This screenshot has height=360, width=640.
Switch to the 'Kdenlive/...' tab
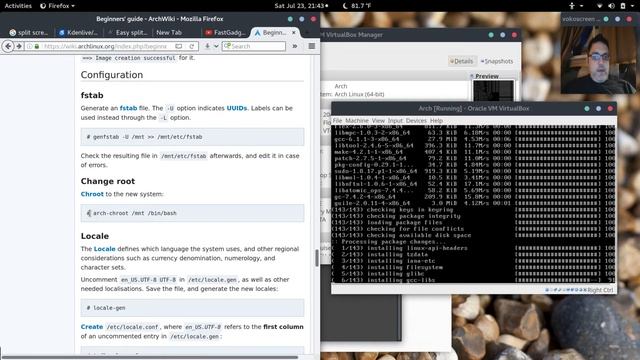tap(78, 33)
